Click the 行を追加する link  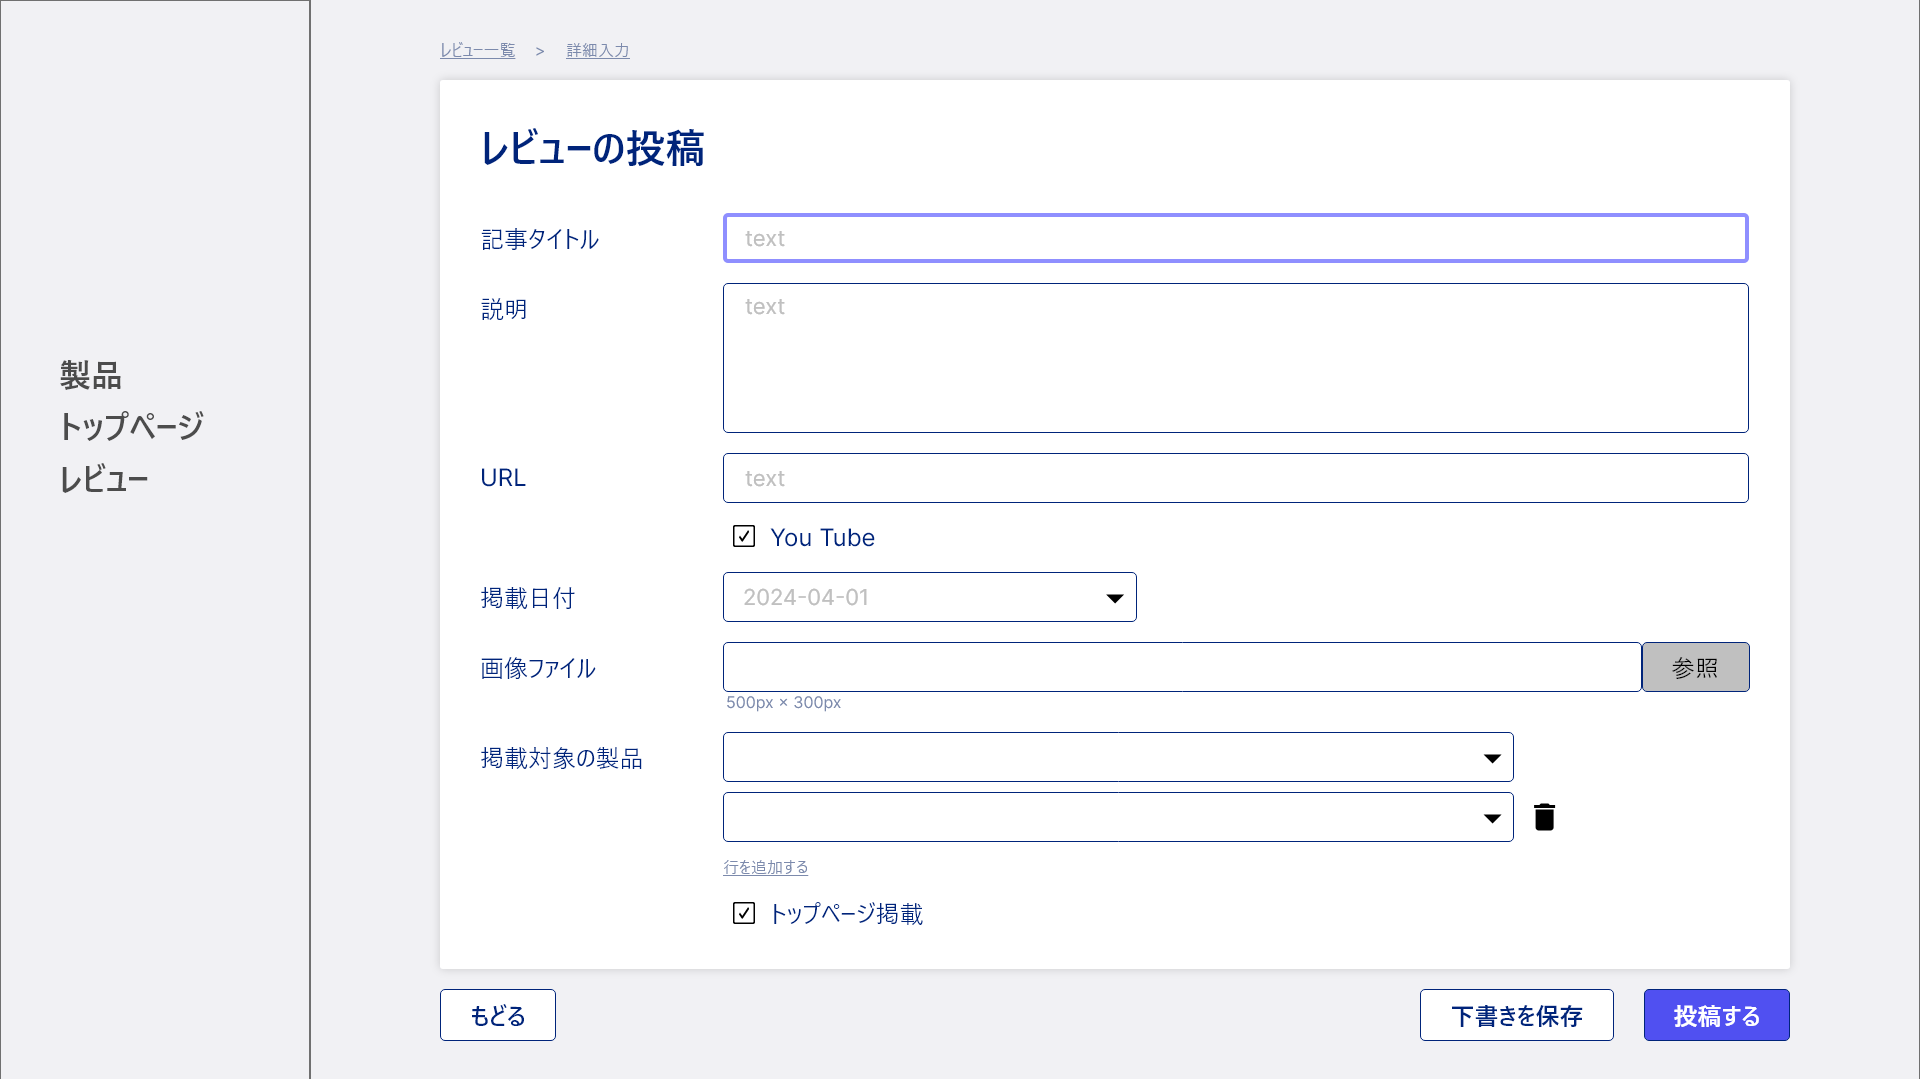766,867
